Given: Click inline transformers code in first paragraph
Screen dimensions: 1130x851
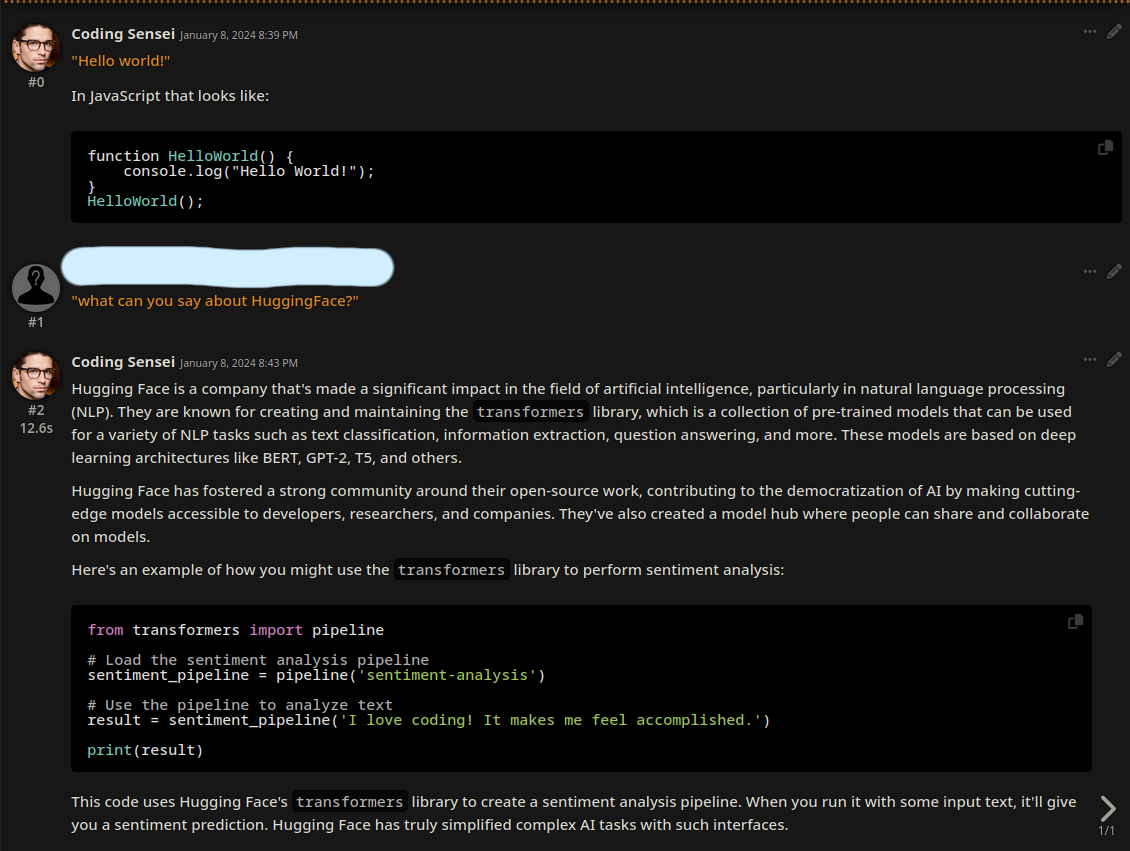Looking at the screenshot, I should pos(530,412).
